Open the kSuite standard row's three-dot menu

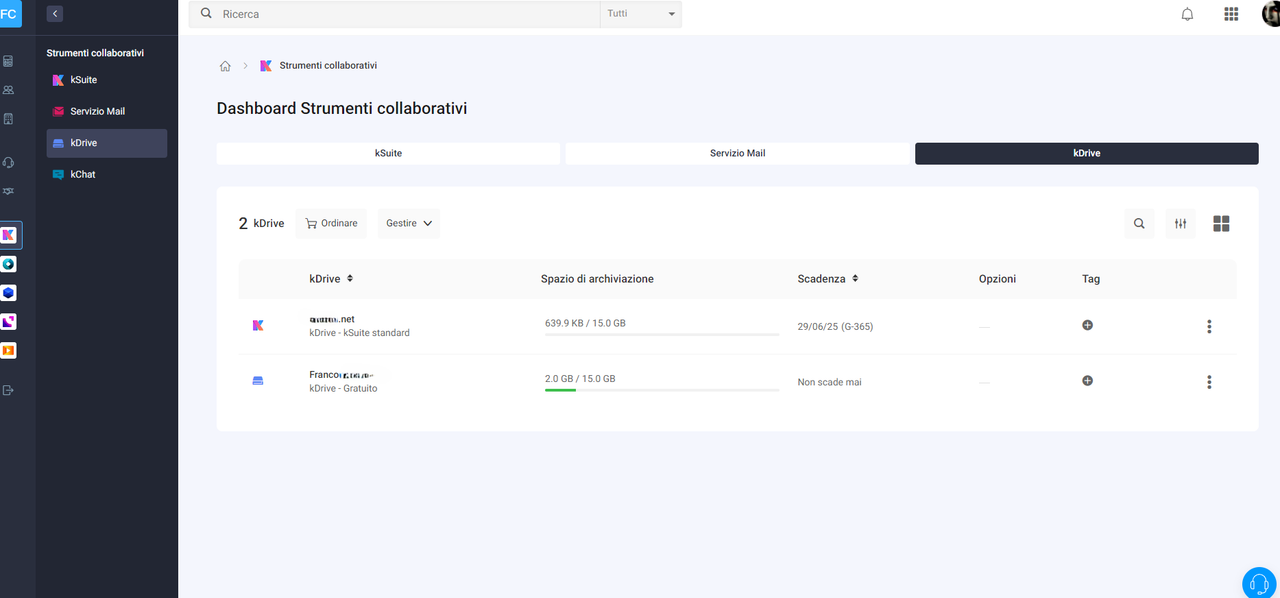[1209, 326]
